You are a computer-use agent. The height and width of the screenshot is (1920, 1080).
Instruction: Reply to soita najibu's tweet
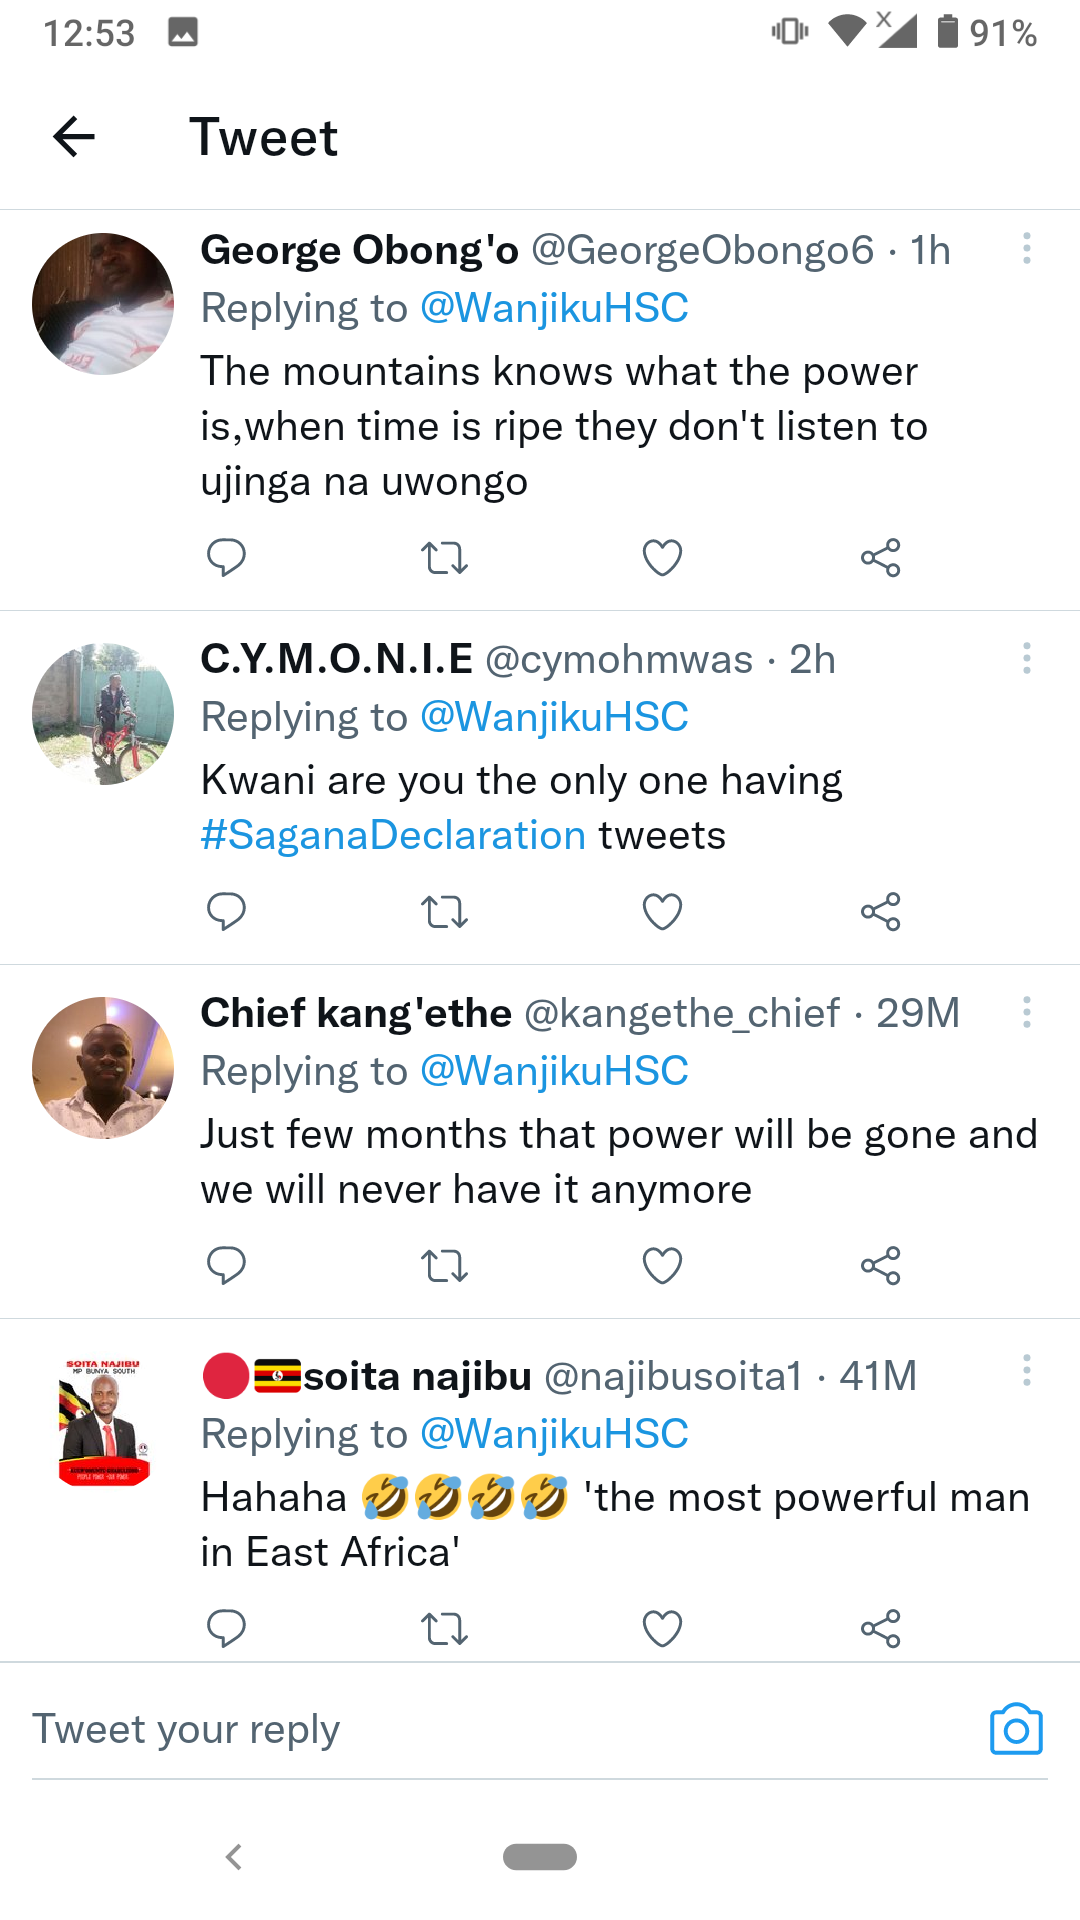coord(226,1628)
